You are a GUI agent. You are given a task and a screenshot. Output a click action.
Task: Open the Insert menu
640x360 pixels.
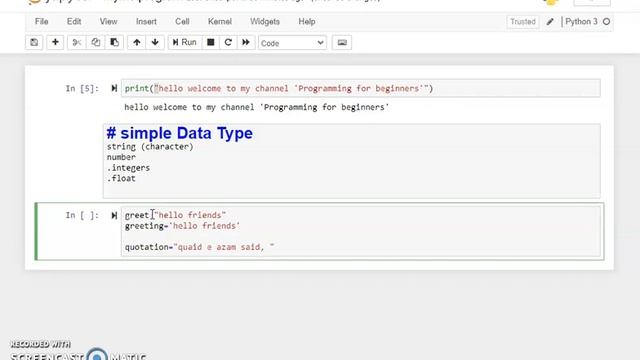point(146,22)
